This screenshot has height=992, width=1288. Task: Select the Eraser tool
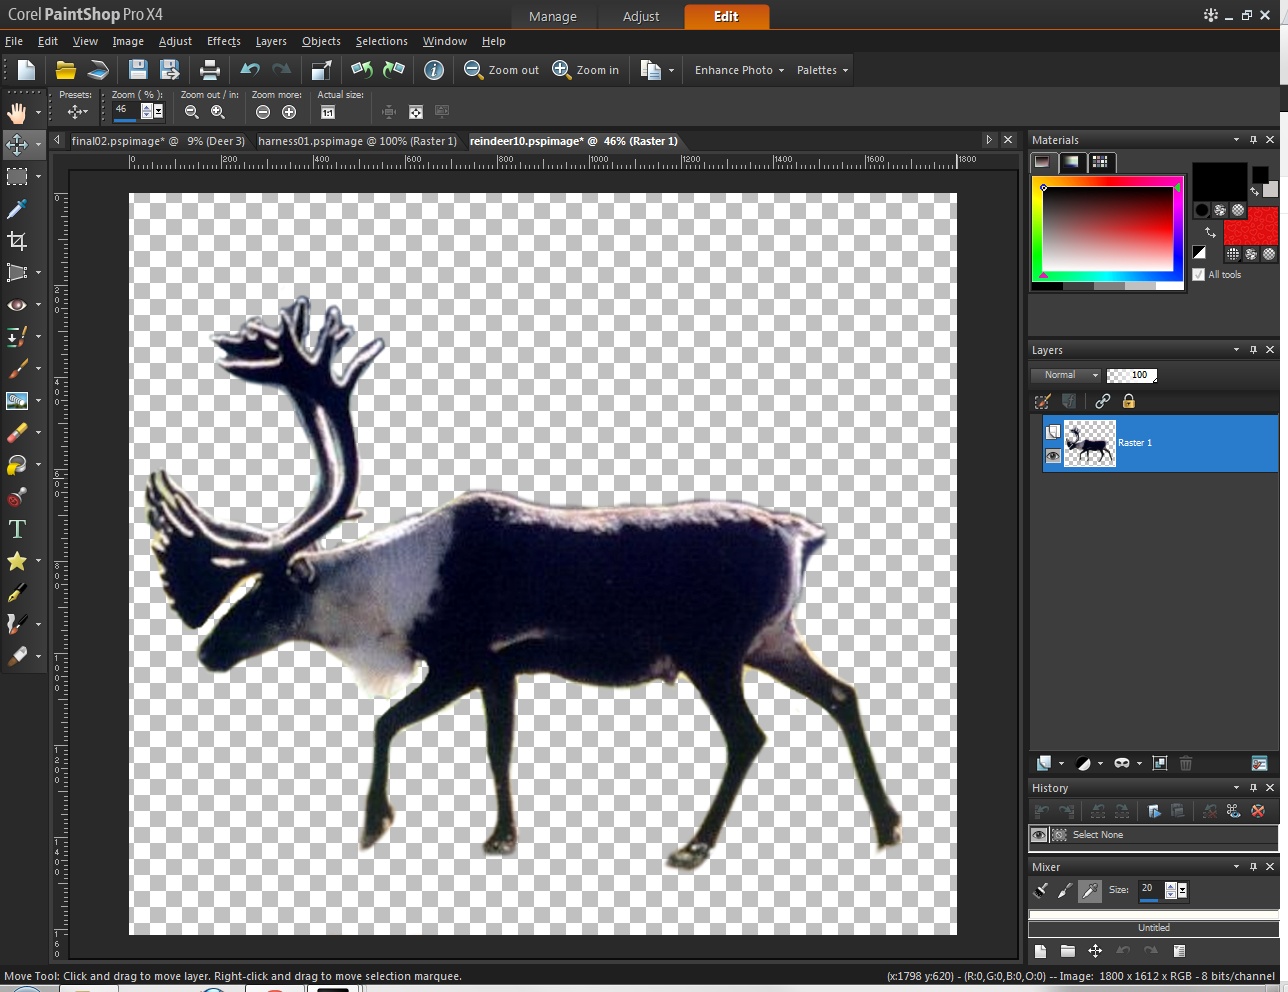[x=16, y=433]
